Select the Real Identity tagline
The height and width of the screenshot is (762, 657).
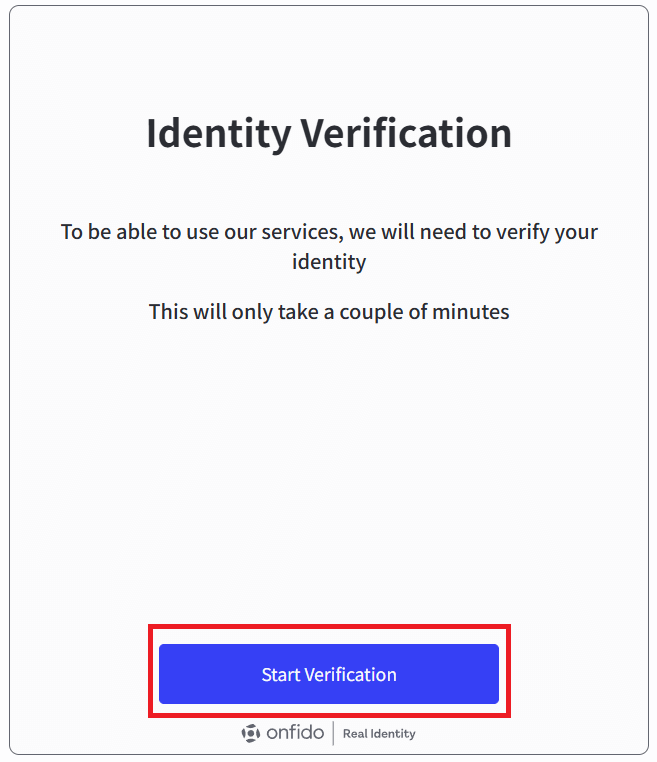point(379,733)
